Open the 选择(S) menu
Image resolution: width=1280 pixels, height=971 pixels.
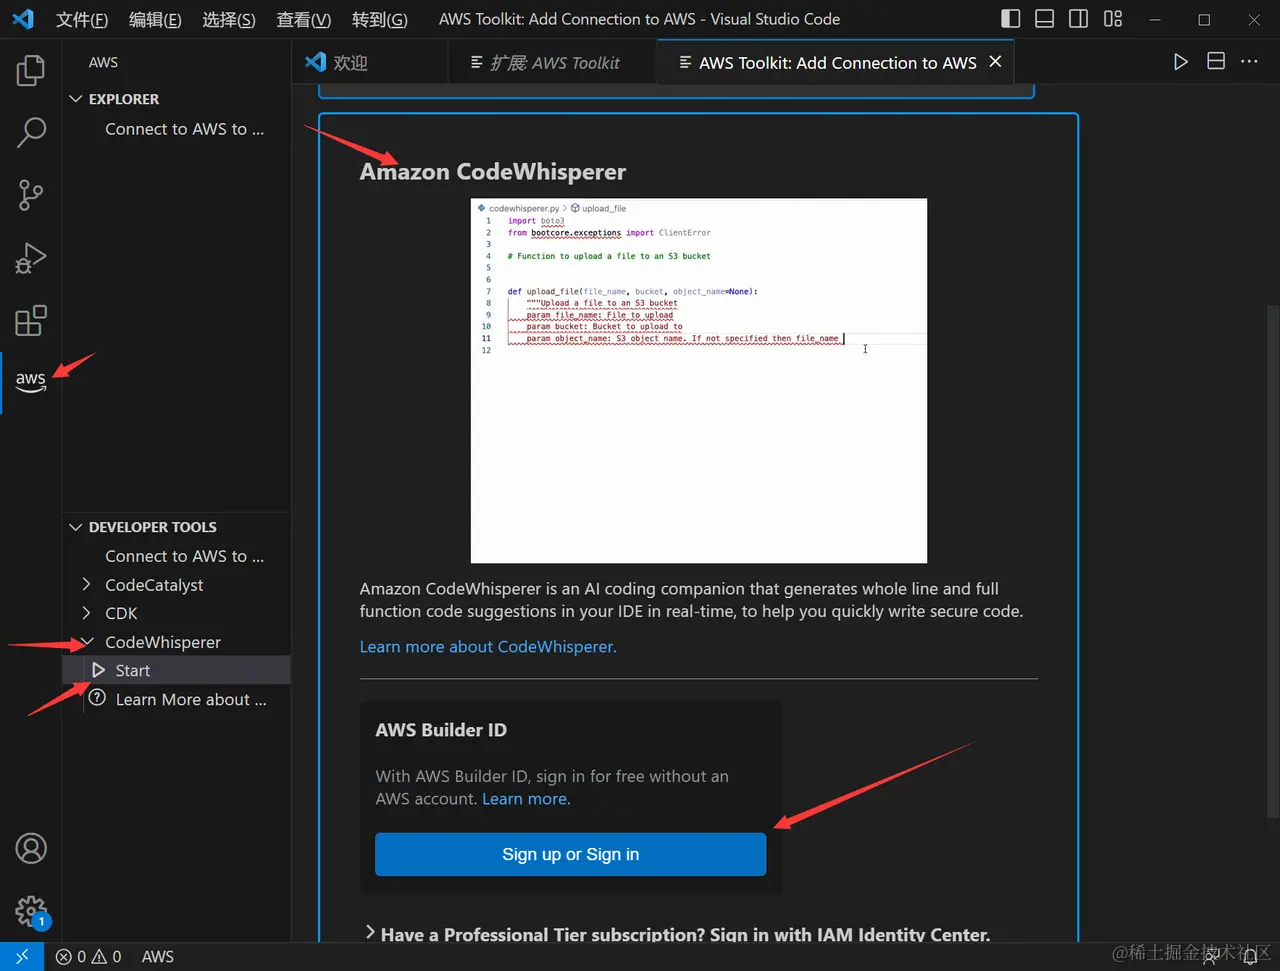[x=229, y=19]
